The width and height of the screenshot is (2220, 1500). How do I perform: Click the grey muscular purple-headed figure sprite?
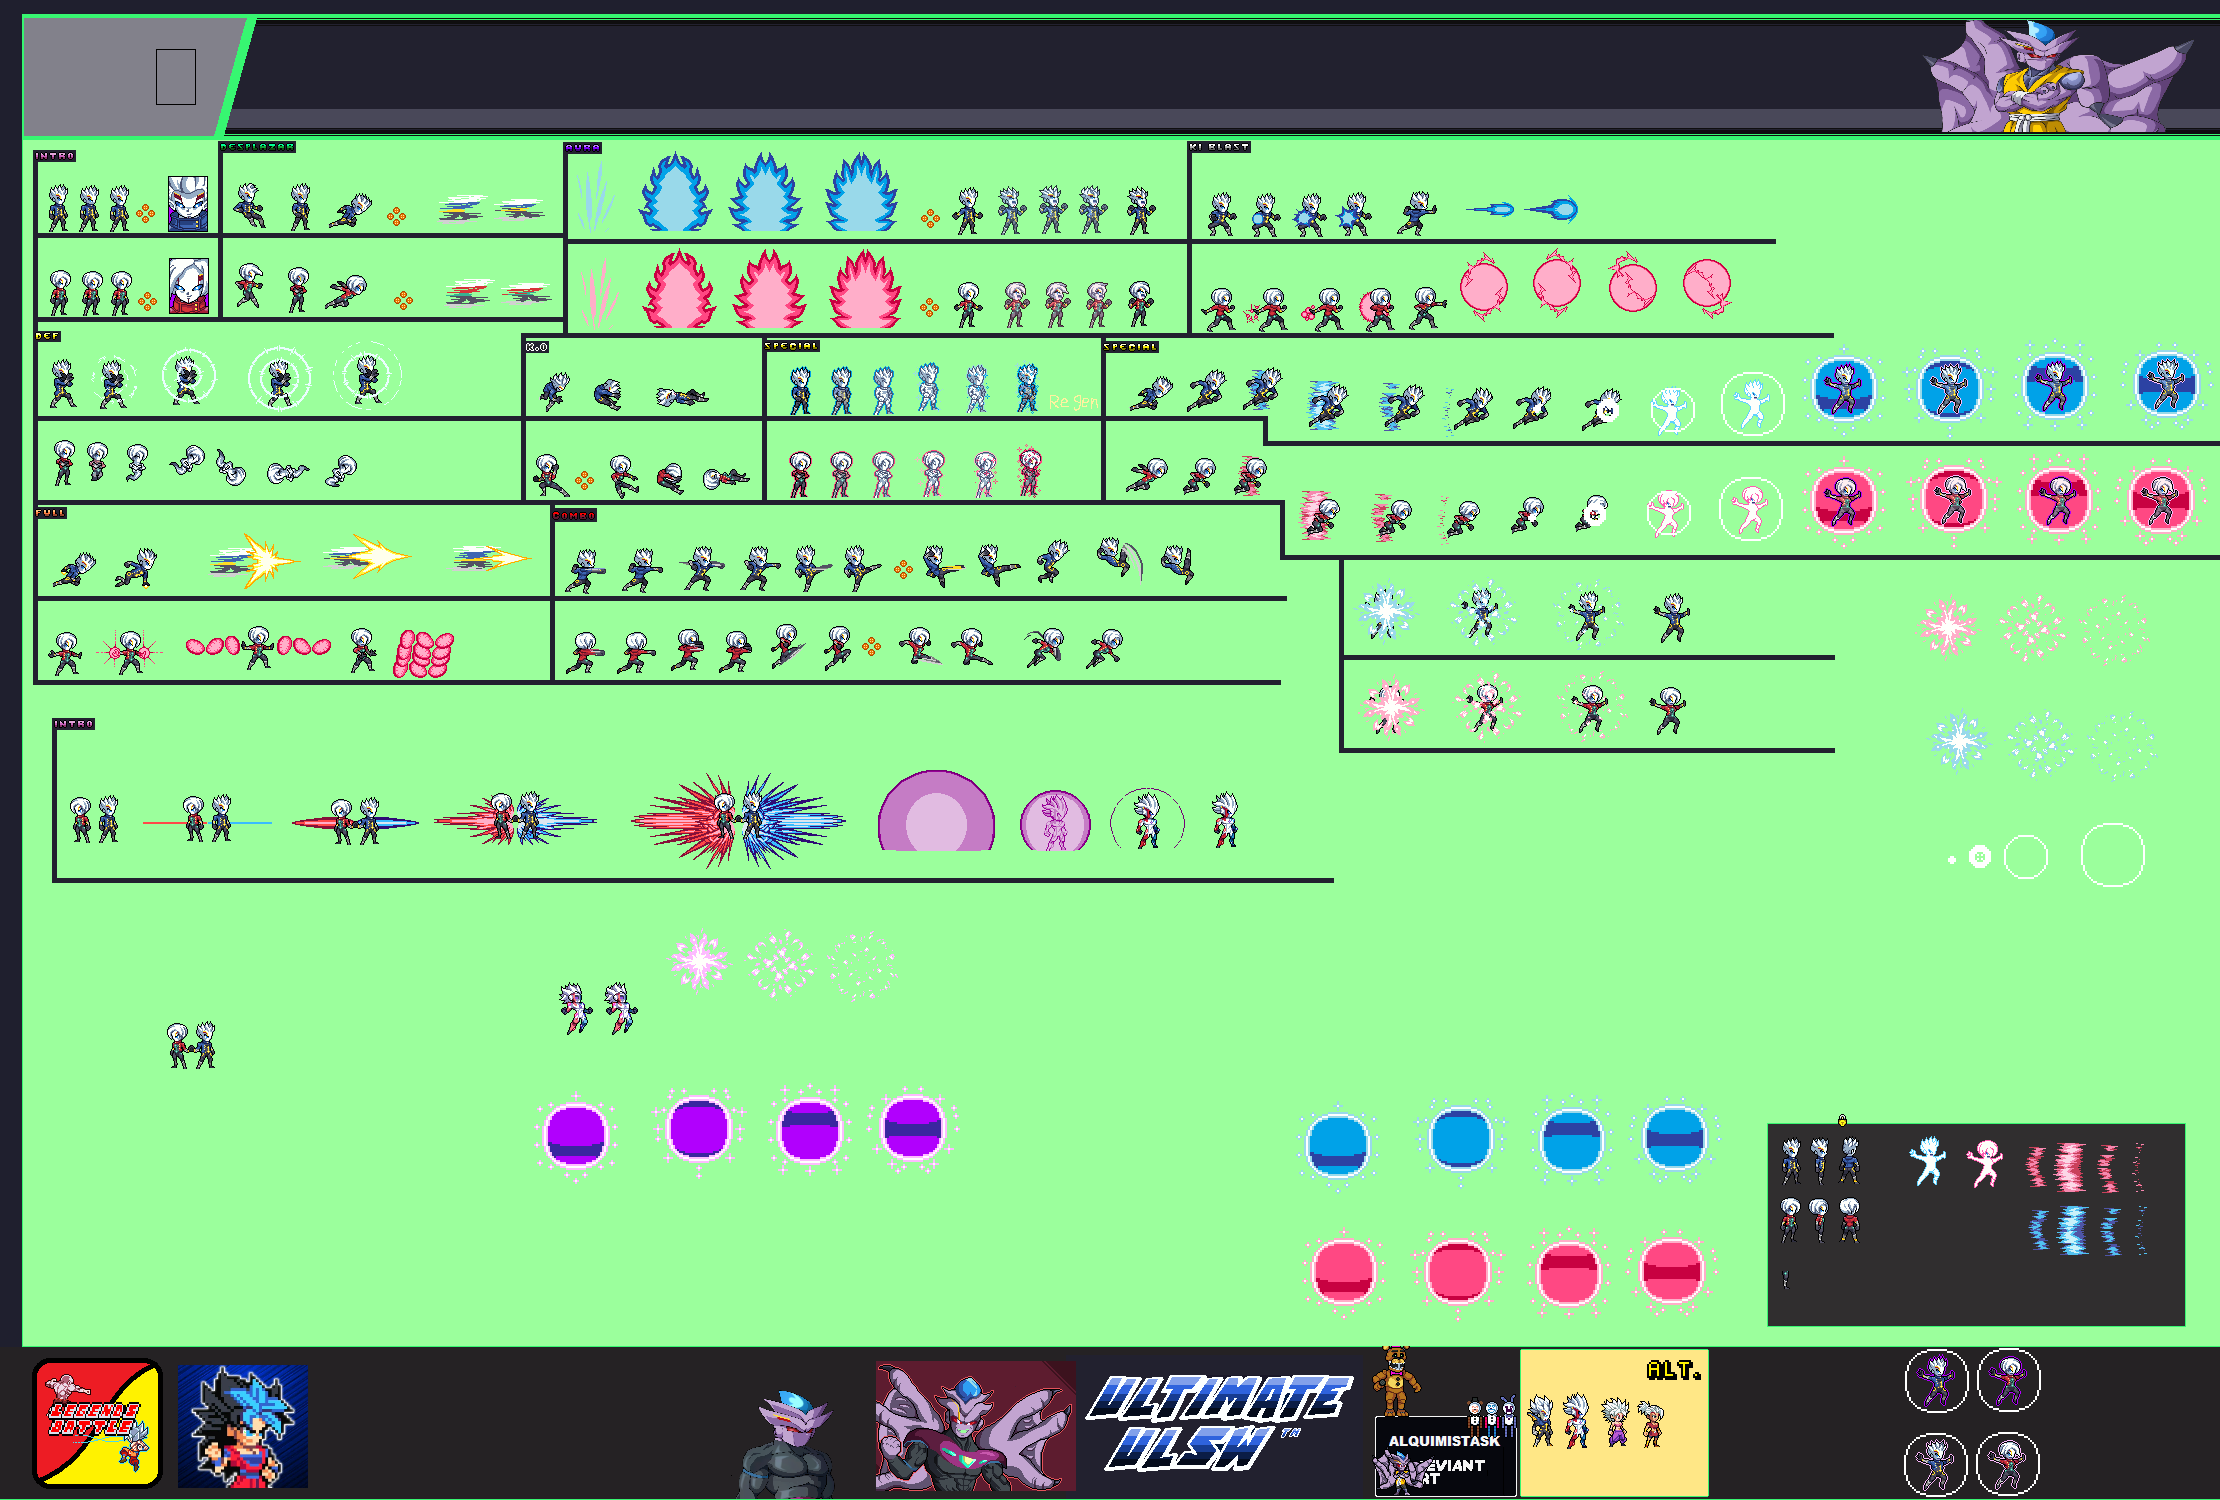pos(788,1444)
